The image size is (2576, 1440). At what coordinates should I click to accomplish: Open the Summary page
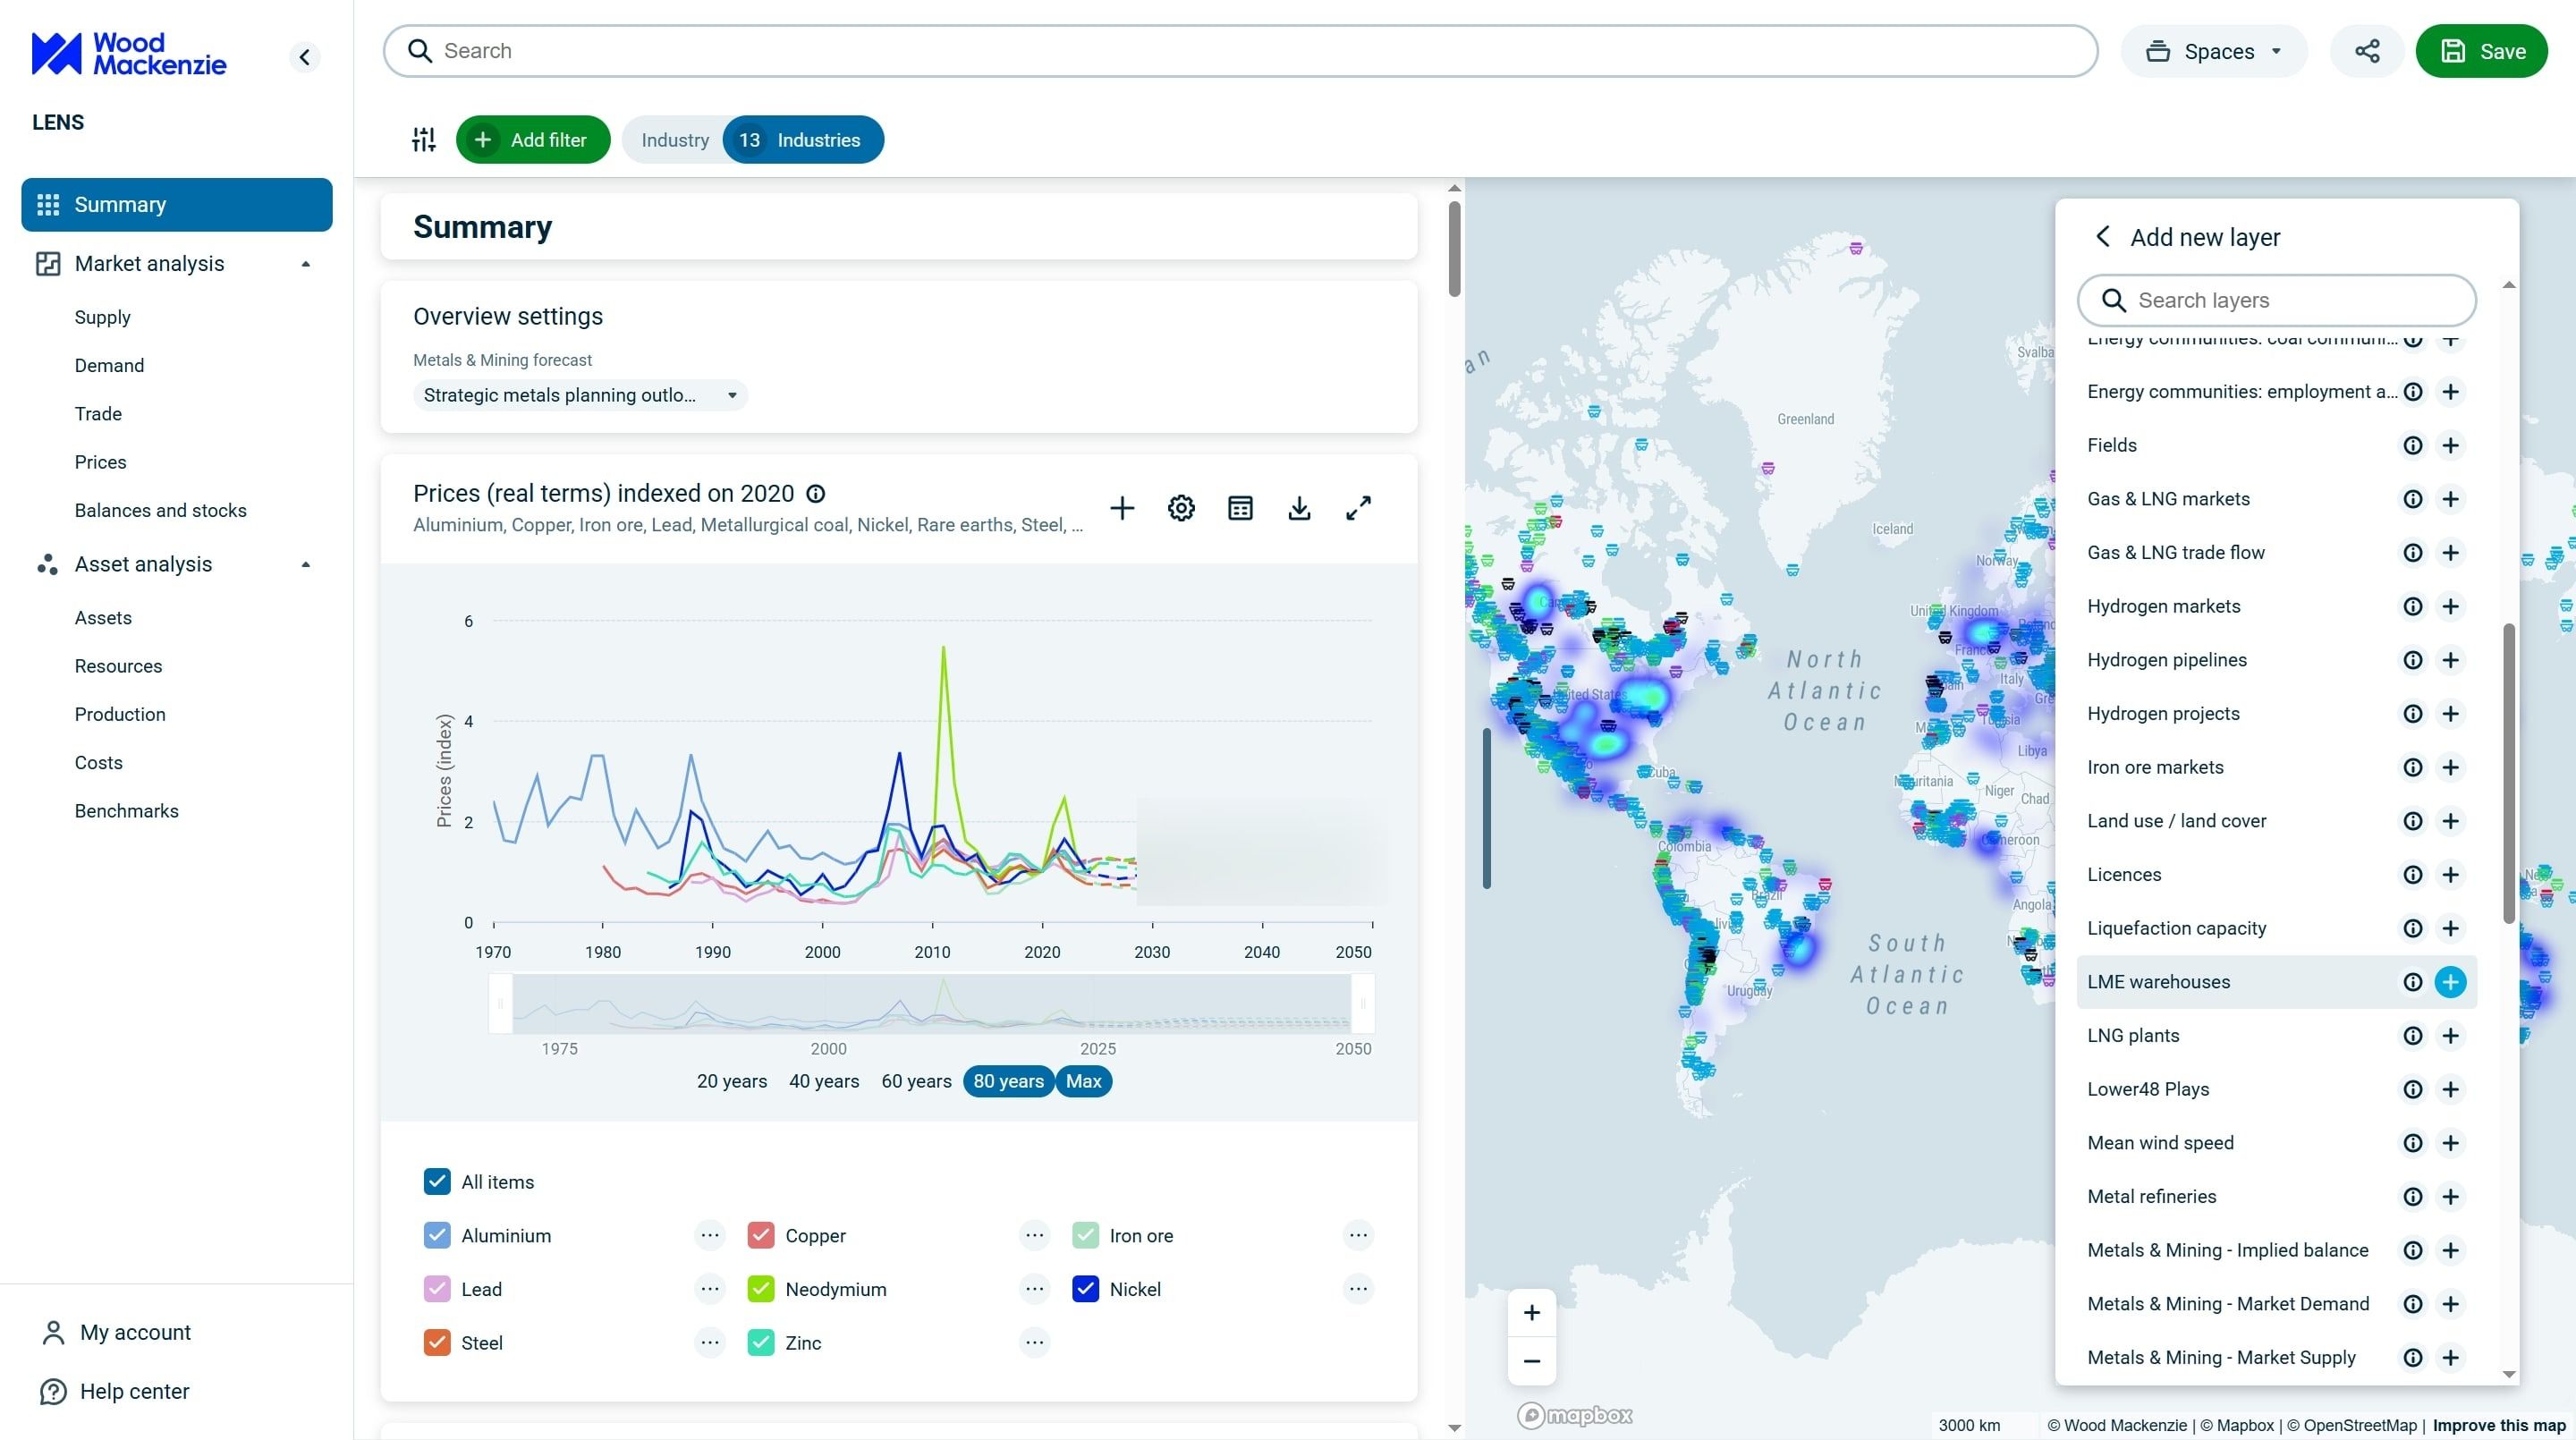coord(177,205)
